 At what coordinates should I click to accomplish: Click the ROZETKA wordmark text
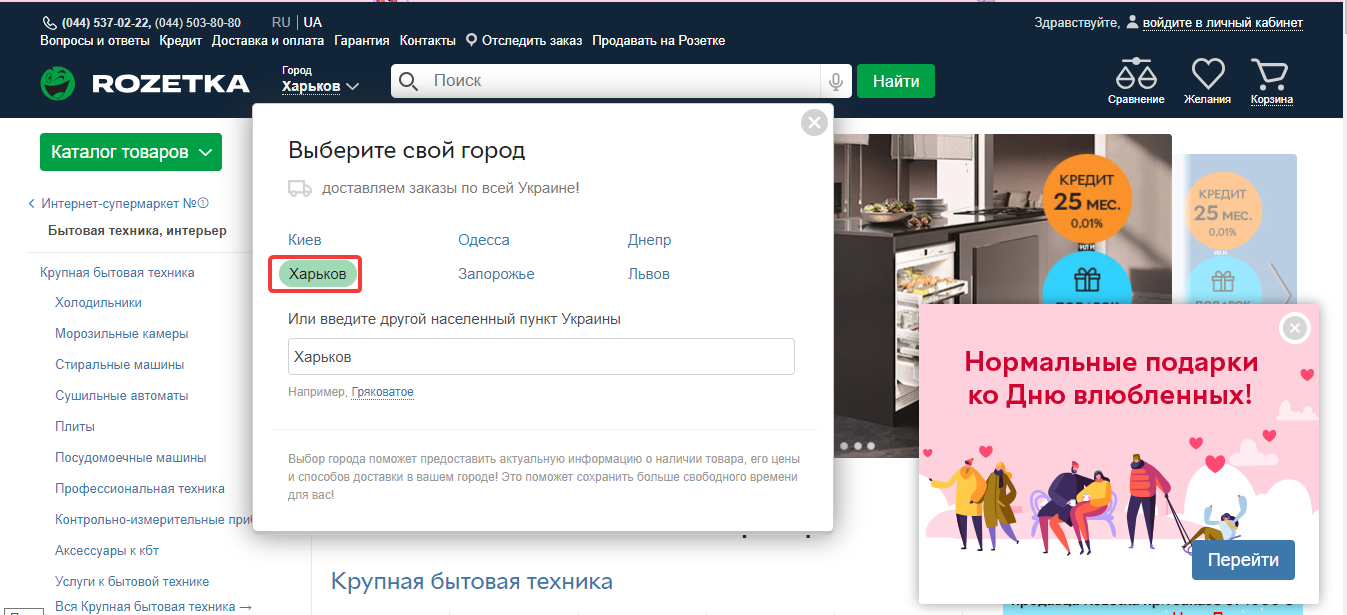(x=170, y=83)
